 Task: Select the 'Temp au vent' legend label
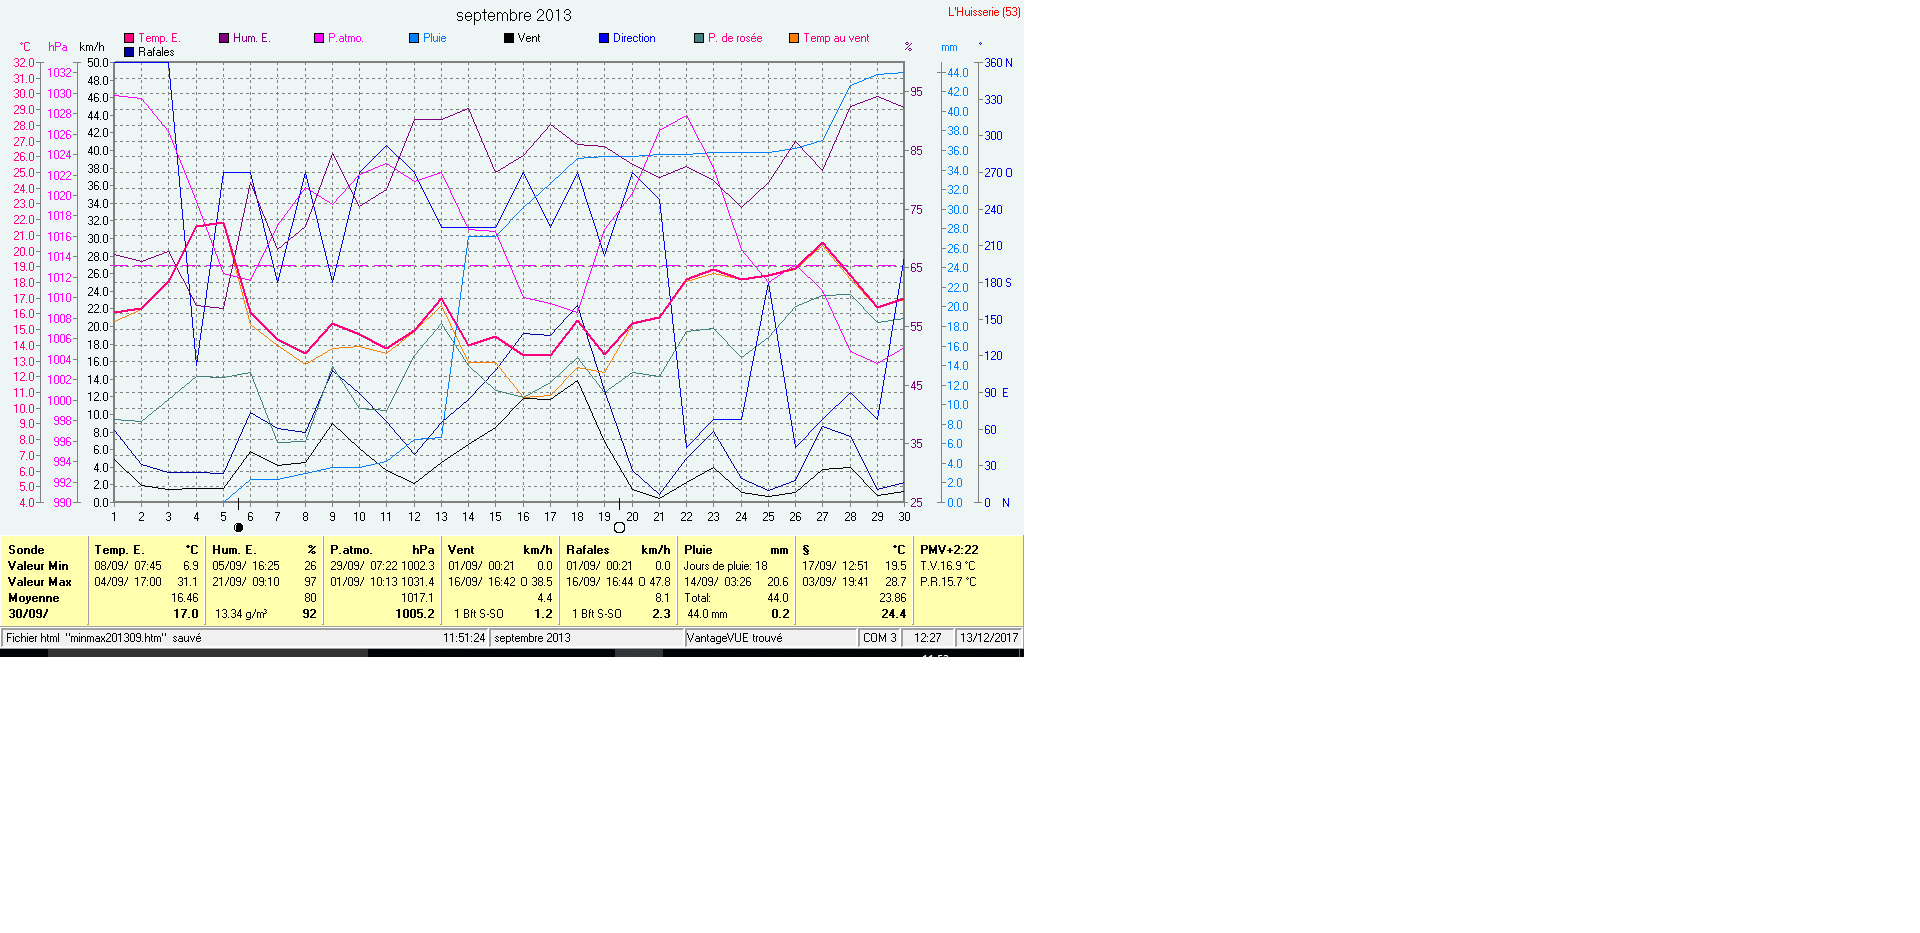(x=836, y=38)
